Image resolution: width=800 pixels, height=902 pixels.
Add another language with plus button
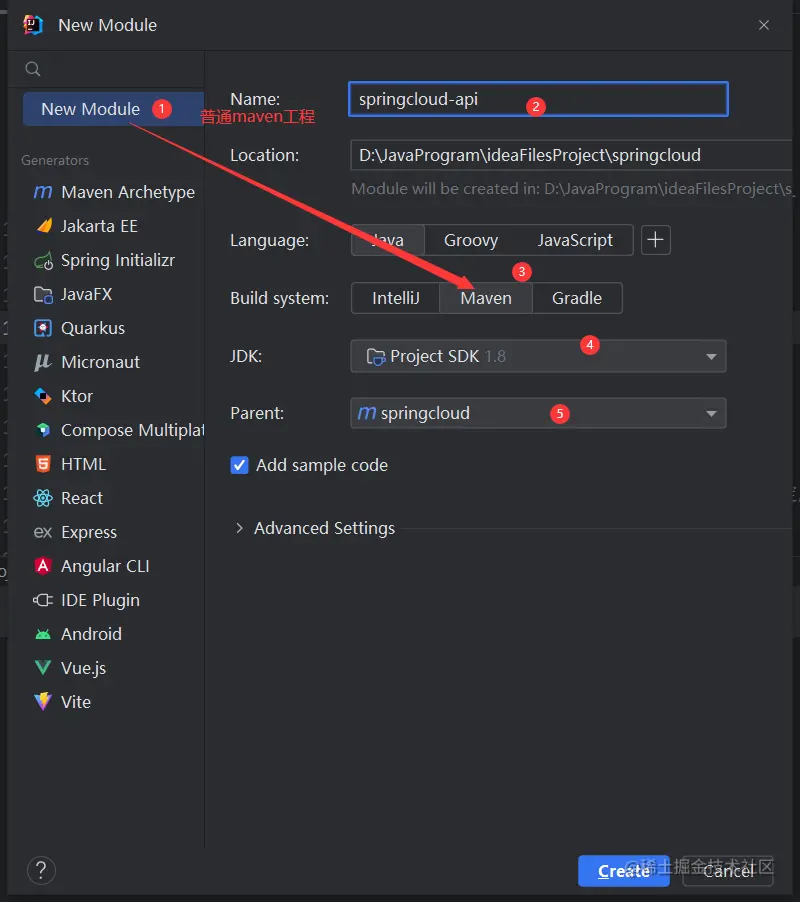point(656,240)
